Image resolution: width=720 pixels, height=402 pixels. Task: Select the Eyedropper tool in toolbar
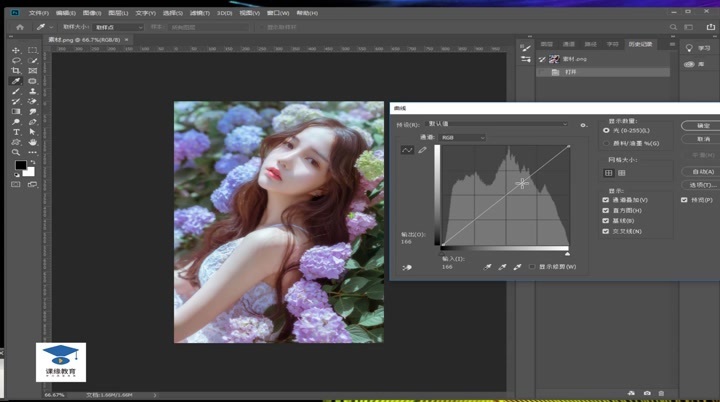16,81
